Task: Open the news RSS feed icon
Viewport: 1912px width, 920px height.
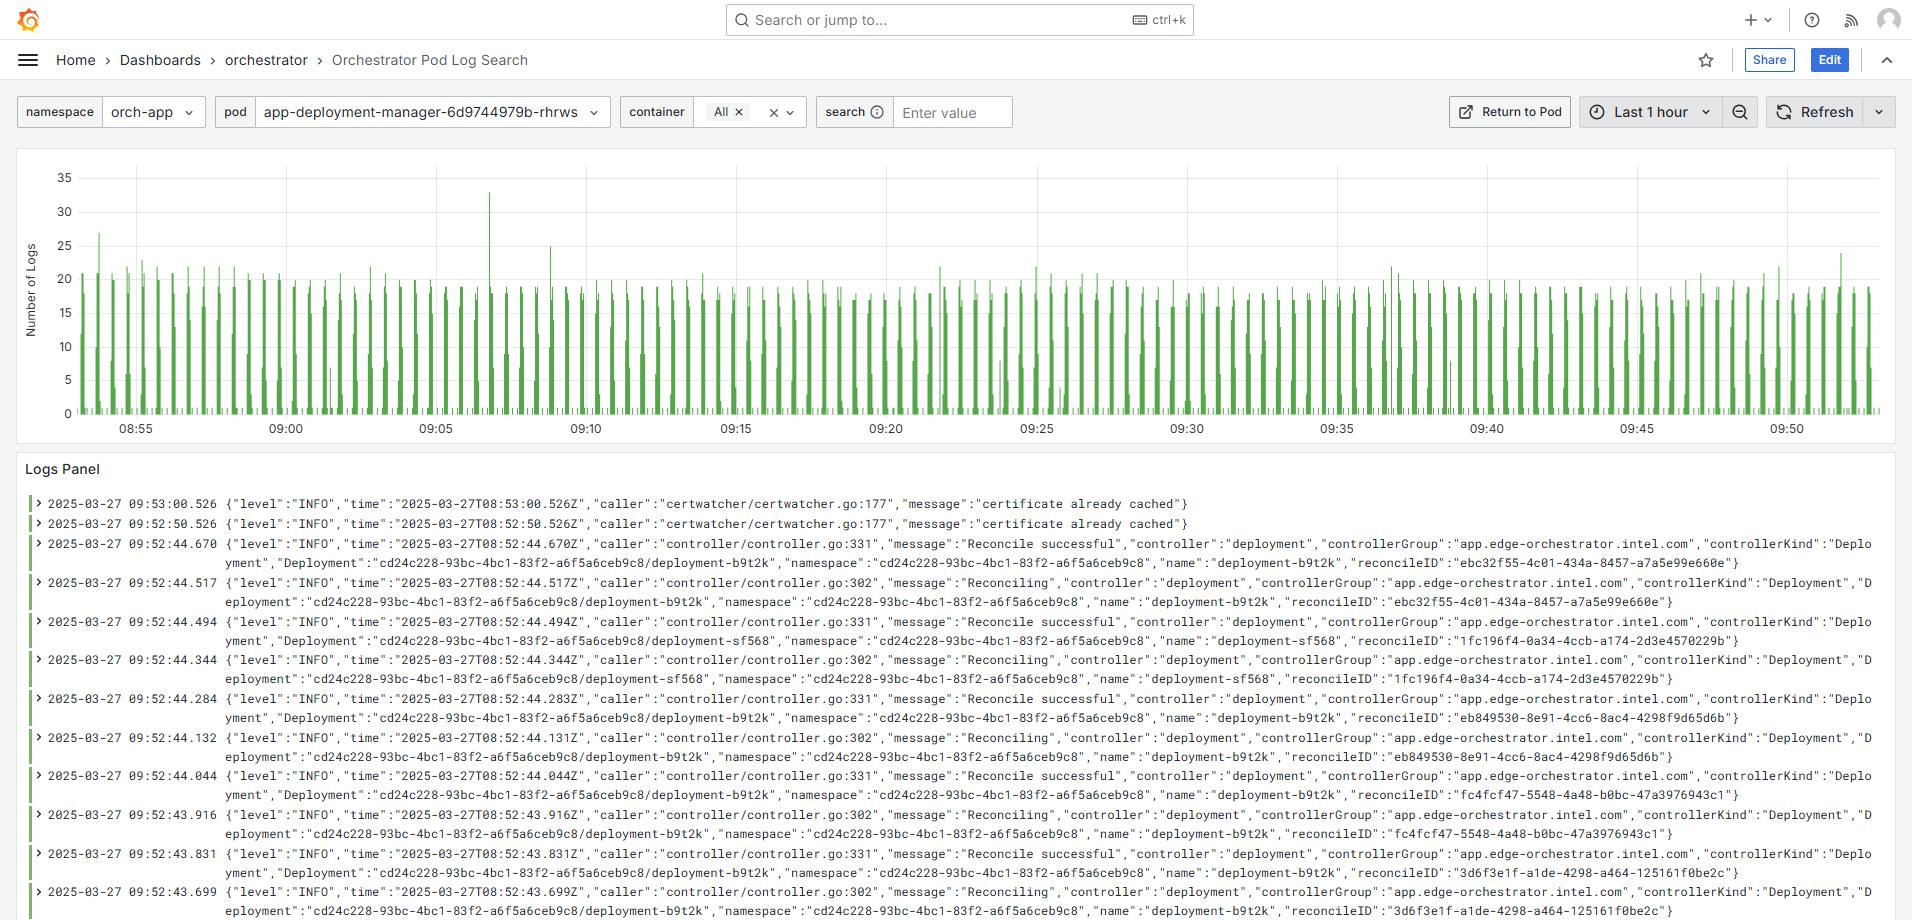Action: [1851, 20]
